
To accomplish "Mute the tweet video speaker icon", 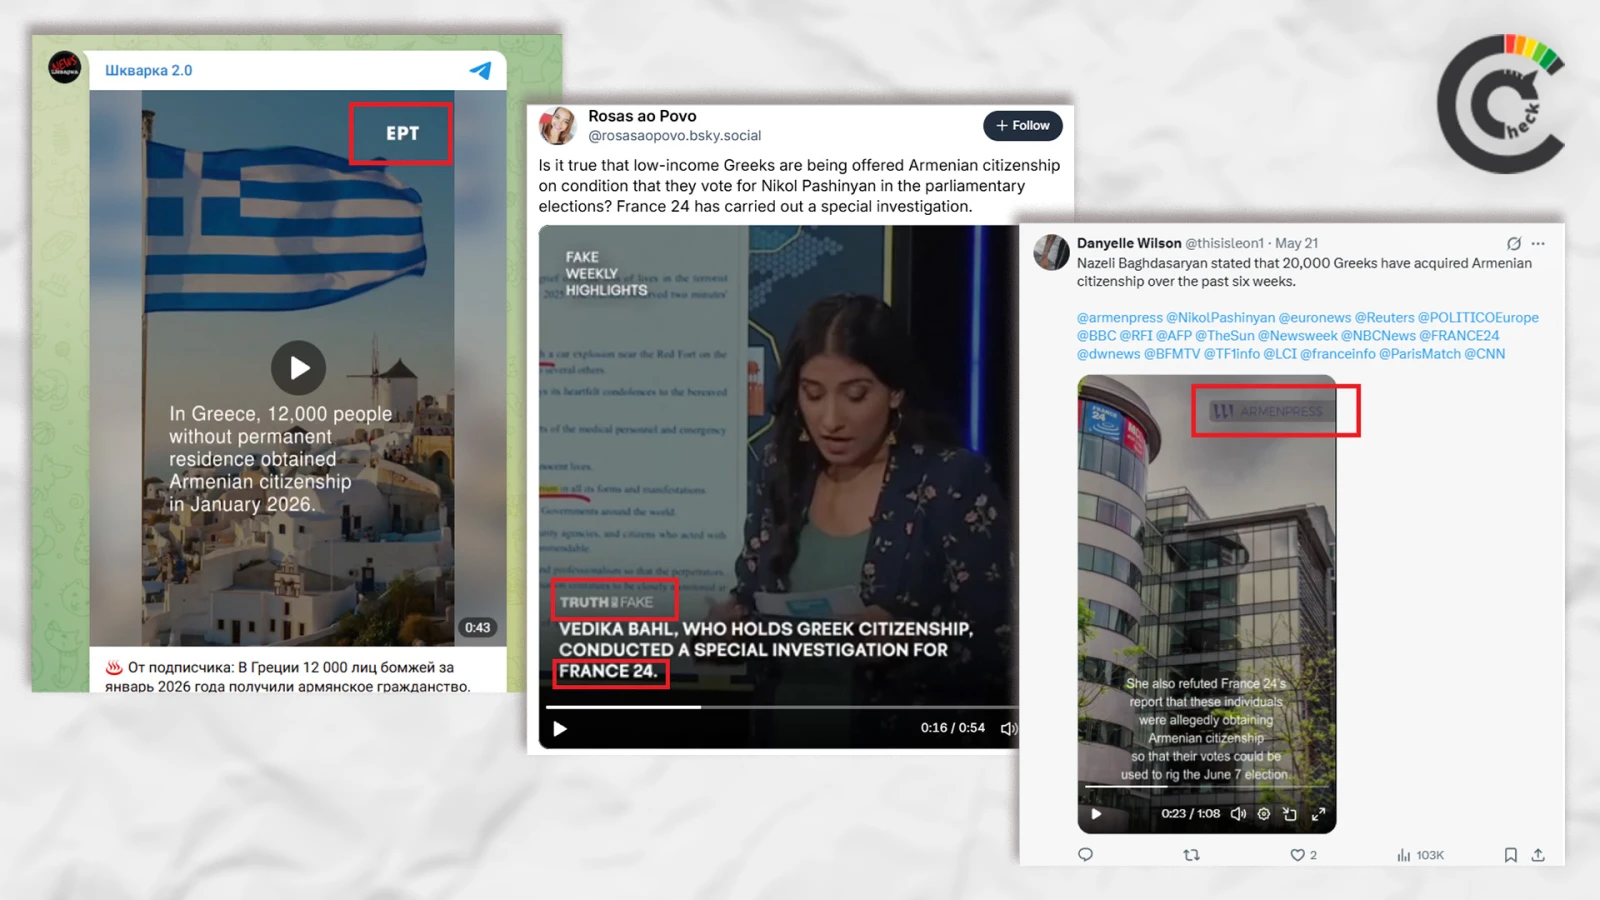I will [x=1238, y=814].
